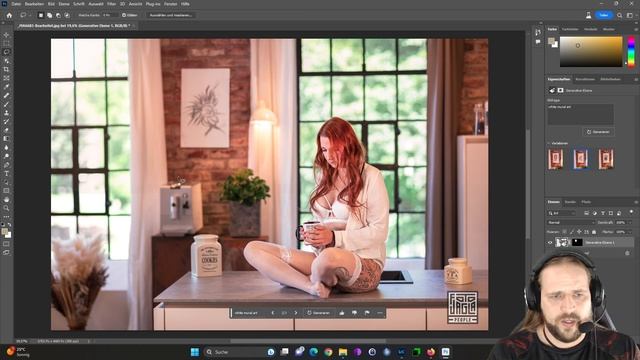Open the search icon at top right

coord(620,15)
